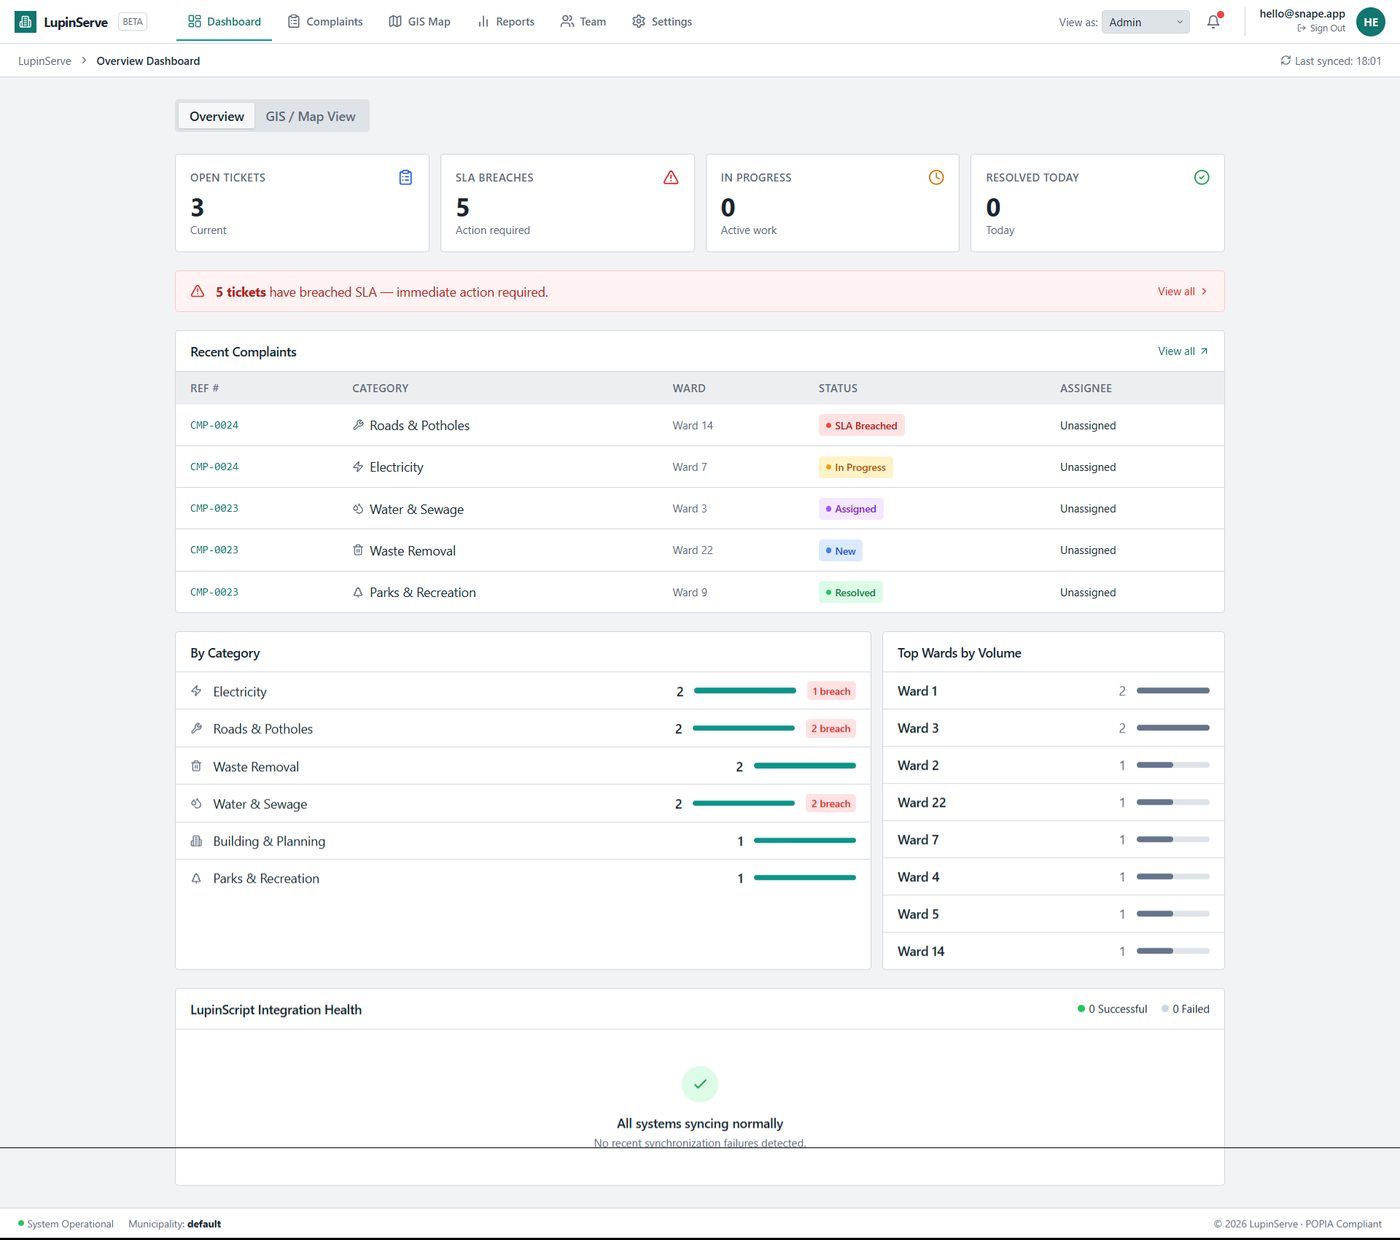The width and height of the screenshot is (1400, 1240).
Task: Open CMP-0024 Electricity reference link
Action: point(214,467)
